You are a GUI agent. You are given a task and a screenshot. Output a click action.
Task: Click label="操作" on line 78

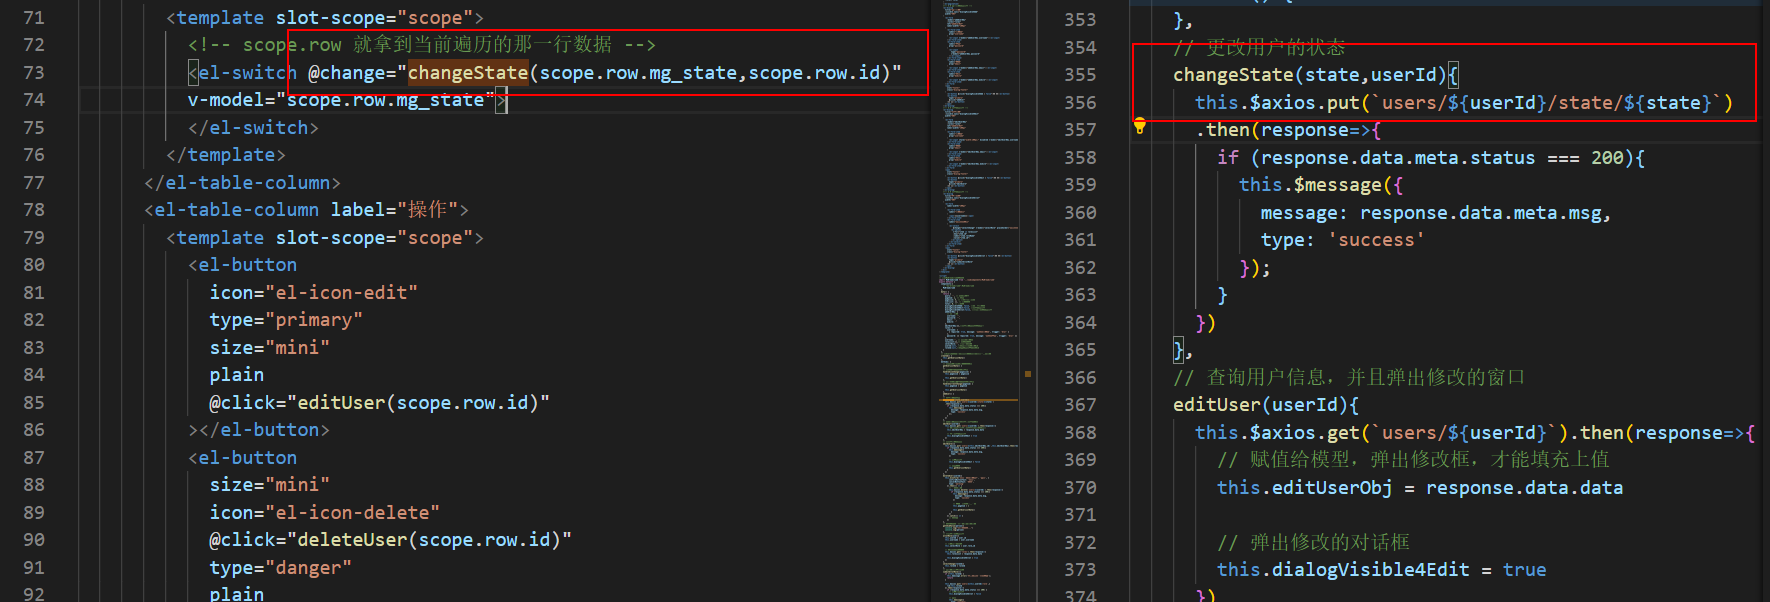coord(395,210)
